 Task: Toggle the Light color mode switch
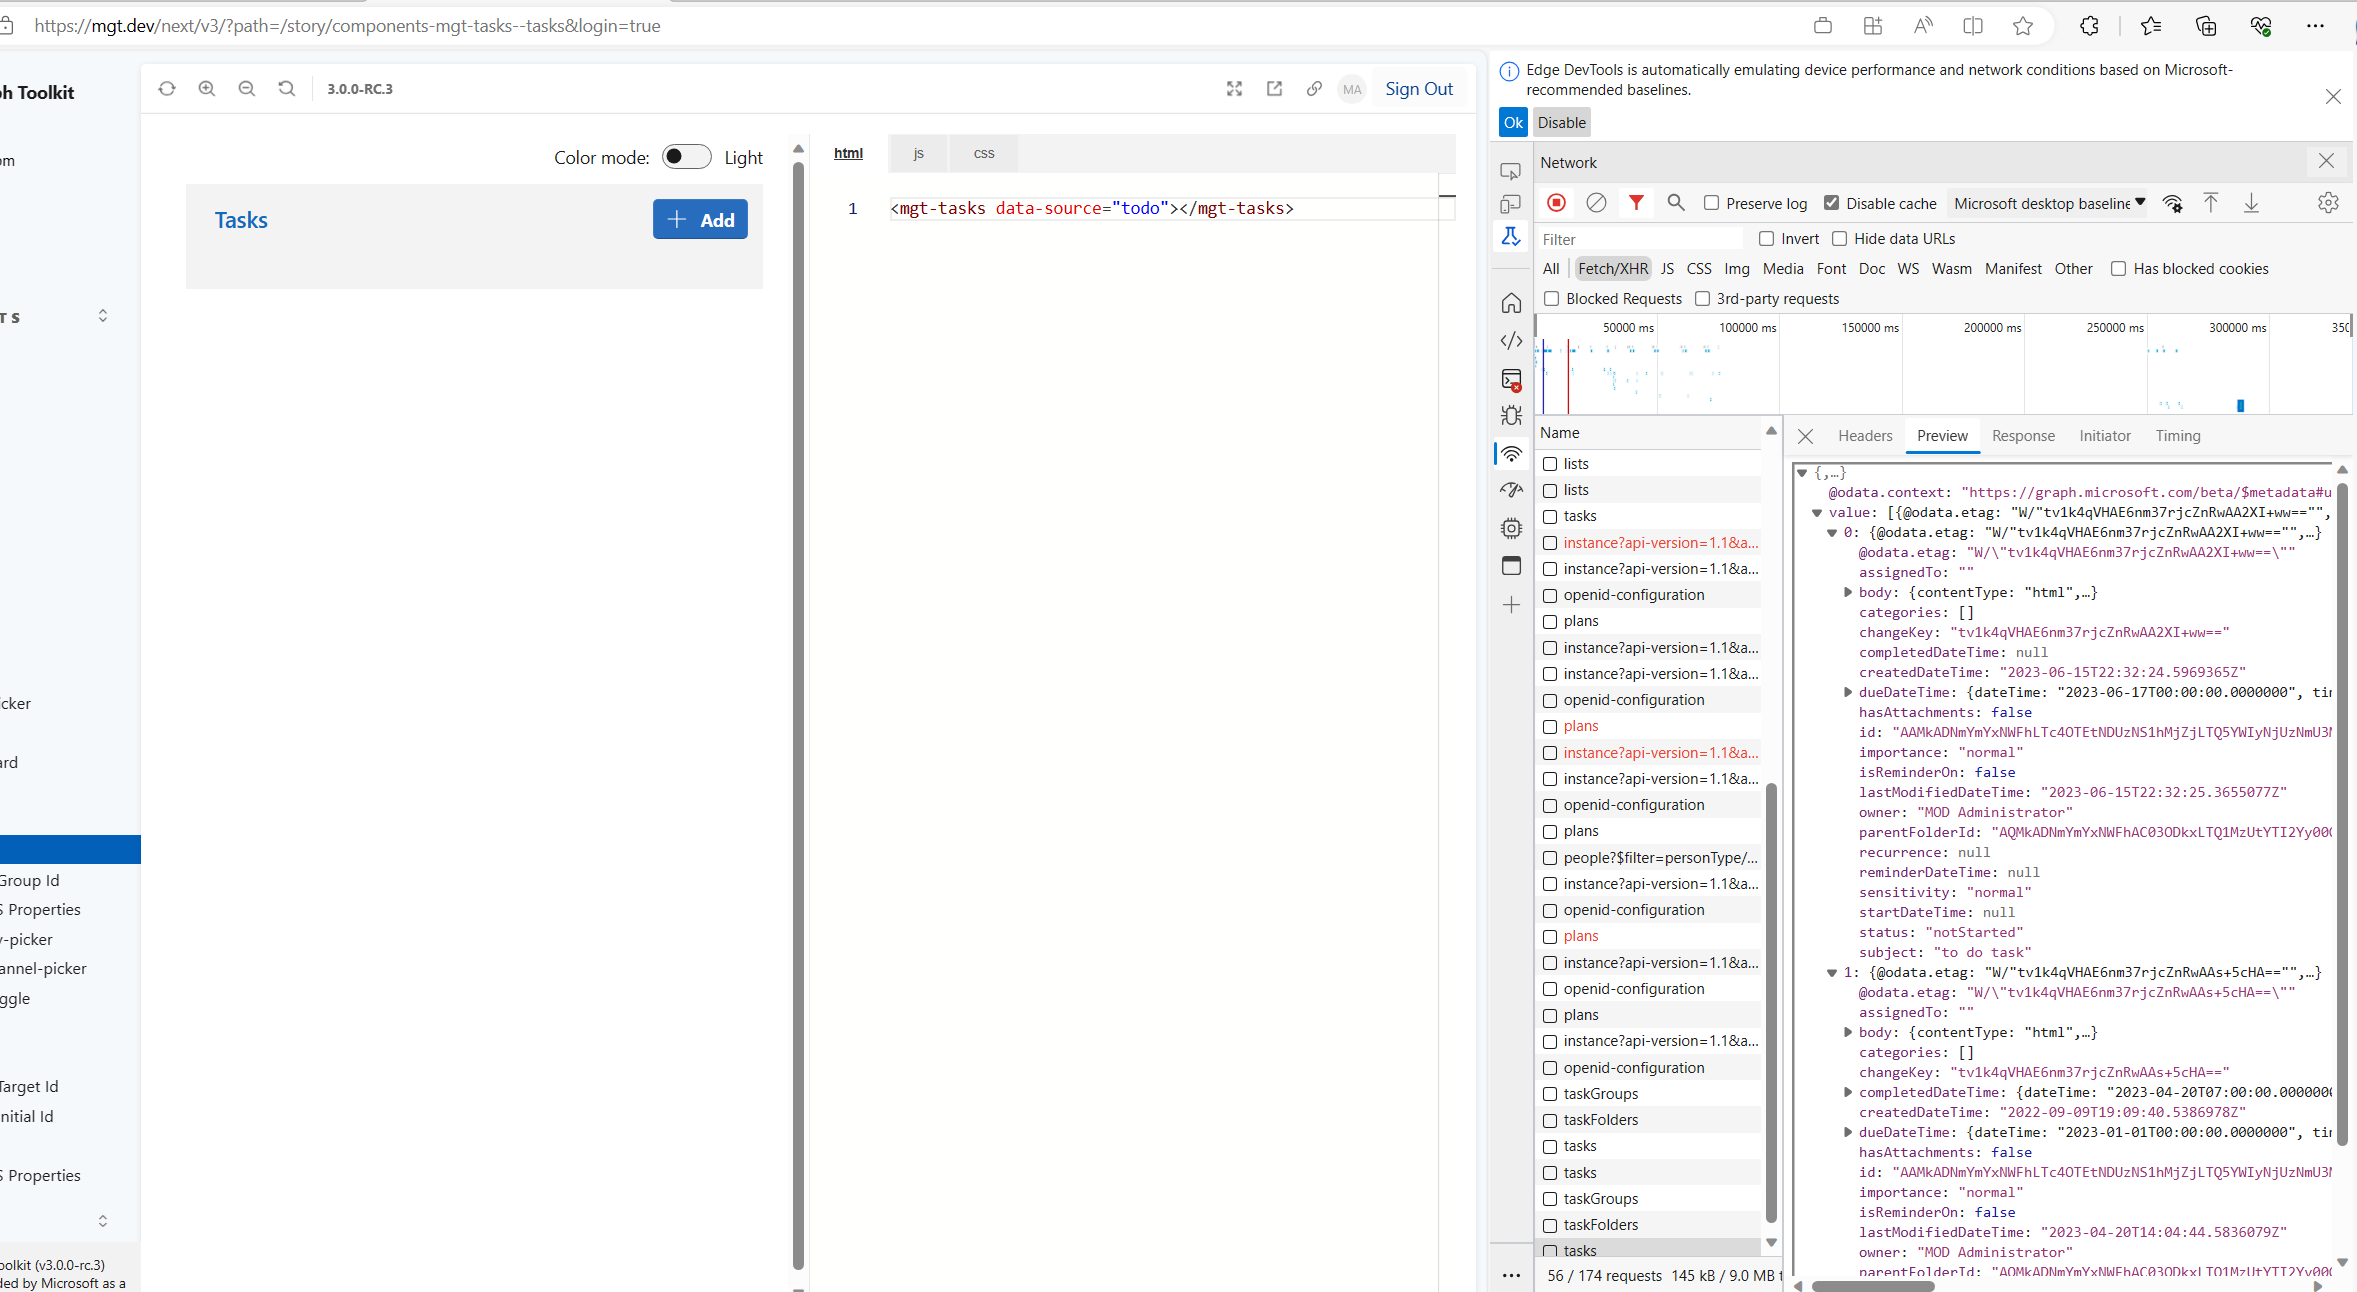(x=685, y=157)
